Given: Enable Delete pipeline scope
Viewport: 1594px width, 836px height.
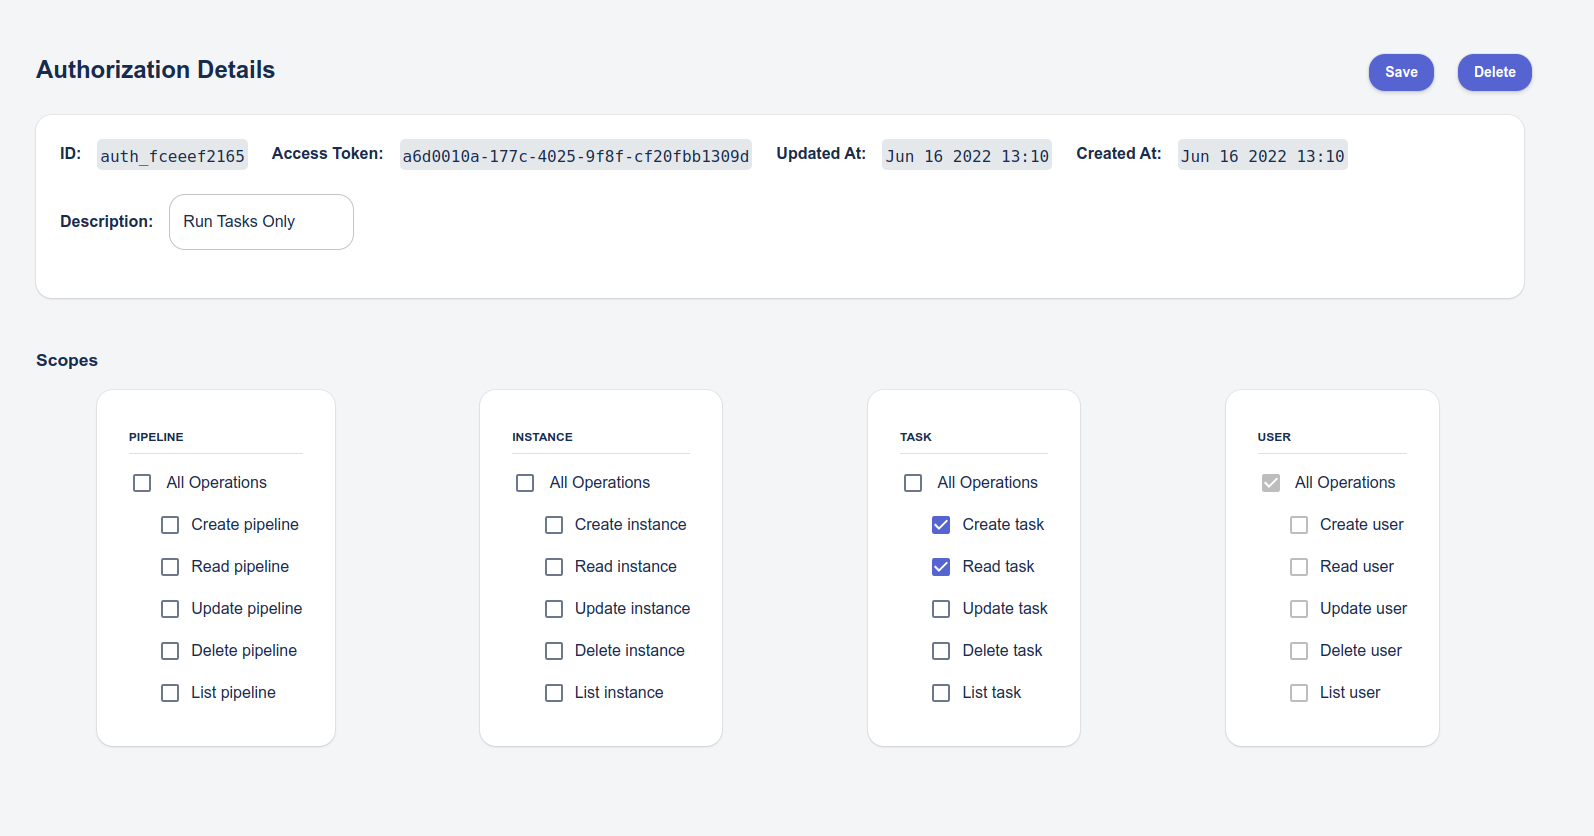Looking at the screenshot, I should tap(170, 651).
